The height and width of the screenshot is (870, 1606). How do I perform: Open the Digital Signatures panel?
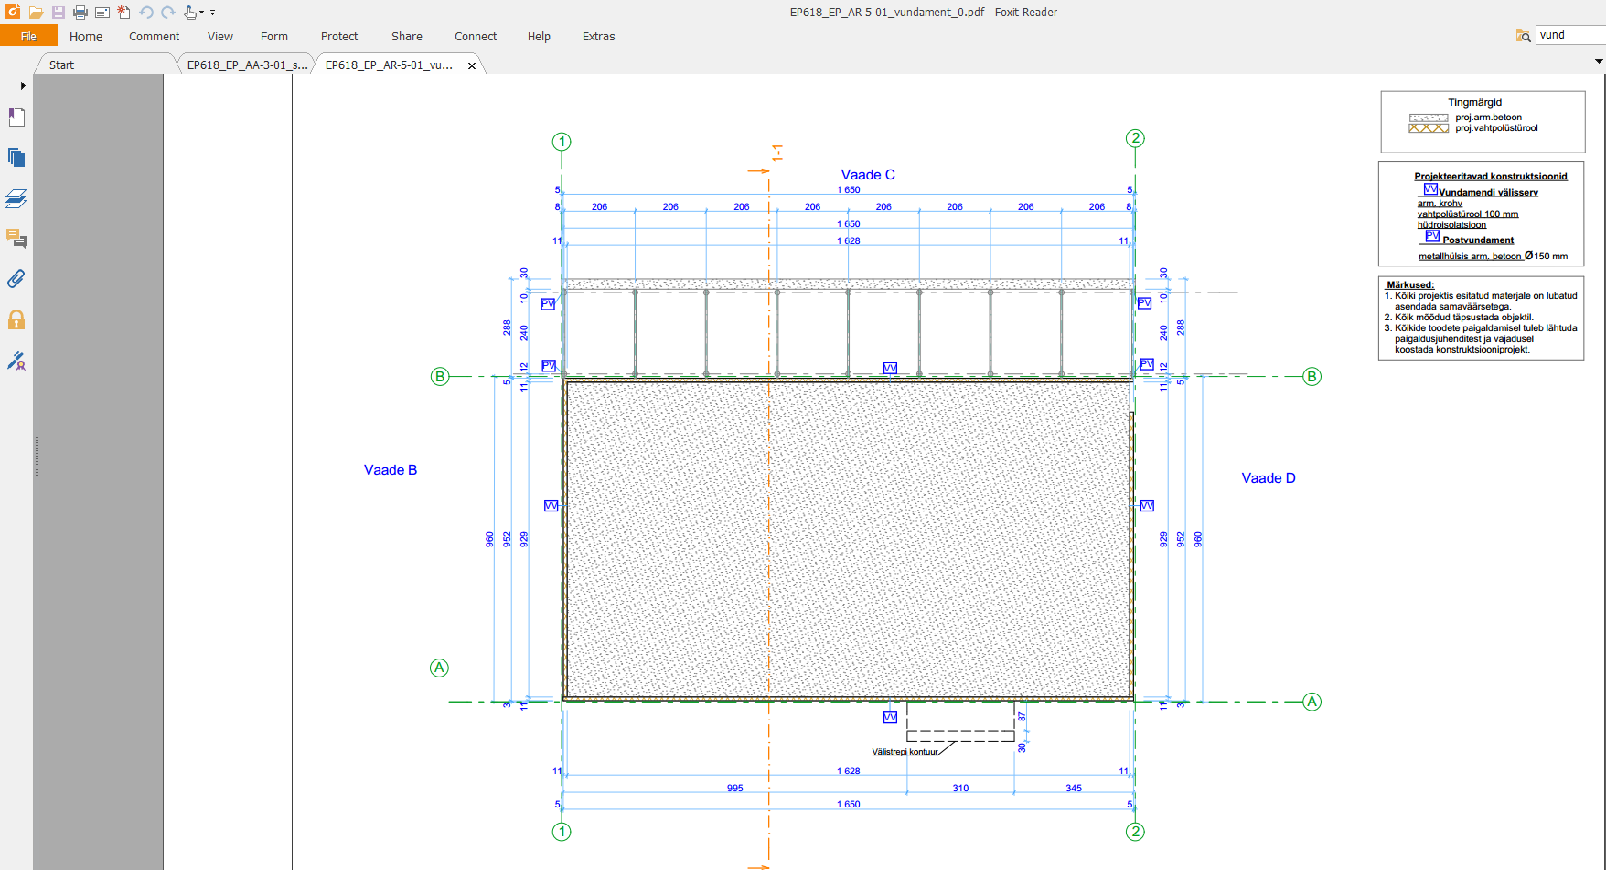(x=17, y=361)
